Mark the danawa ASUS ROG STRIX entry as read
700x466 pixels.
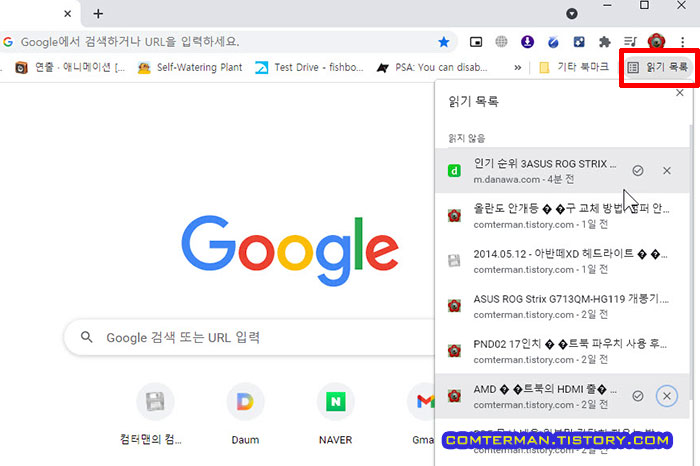tap(638, 171)
